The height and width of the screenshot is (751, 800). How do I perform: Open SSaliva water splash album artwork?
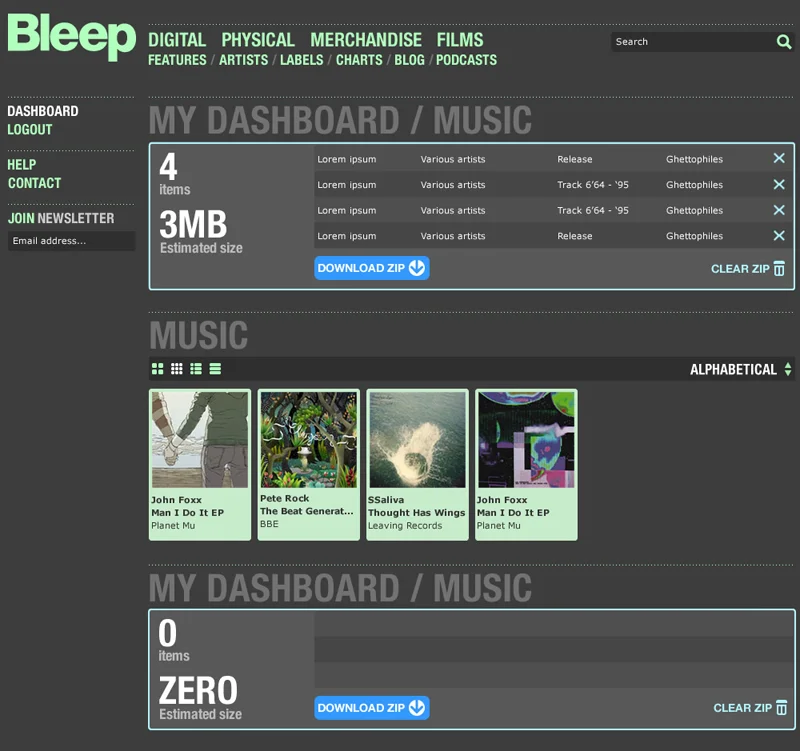(x=417, y=440)
